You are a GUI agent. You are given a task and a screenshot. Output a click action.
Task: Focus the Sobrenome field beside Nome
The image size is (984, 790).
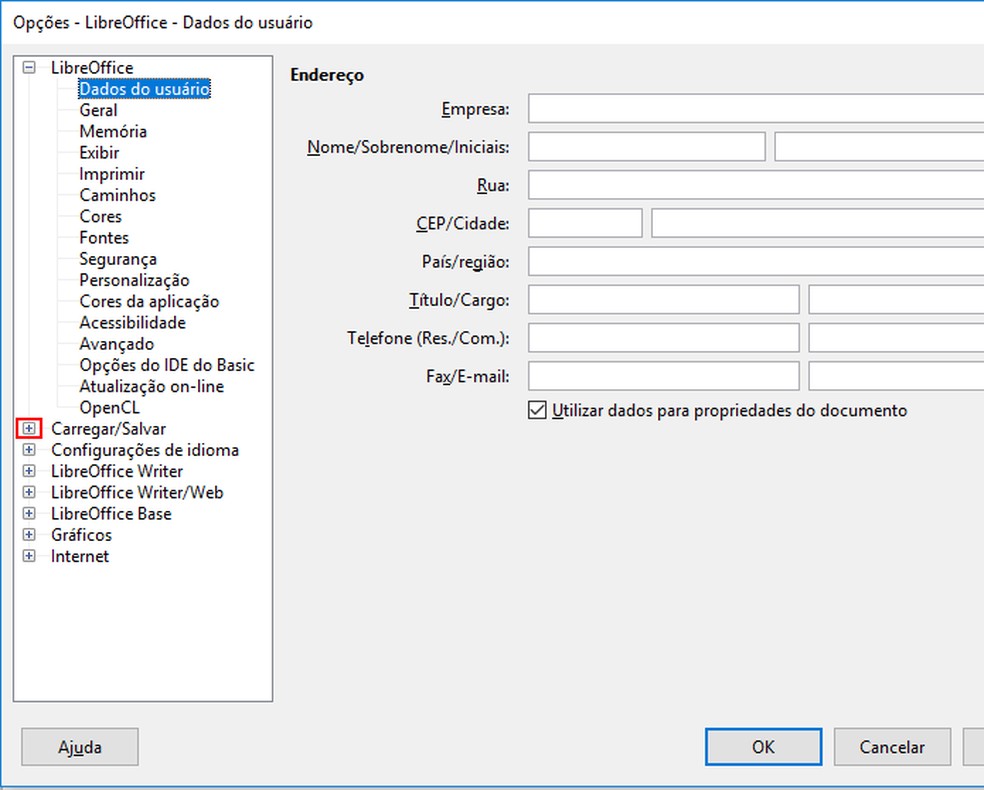click(x=879, y=147)
